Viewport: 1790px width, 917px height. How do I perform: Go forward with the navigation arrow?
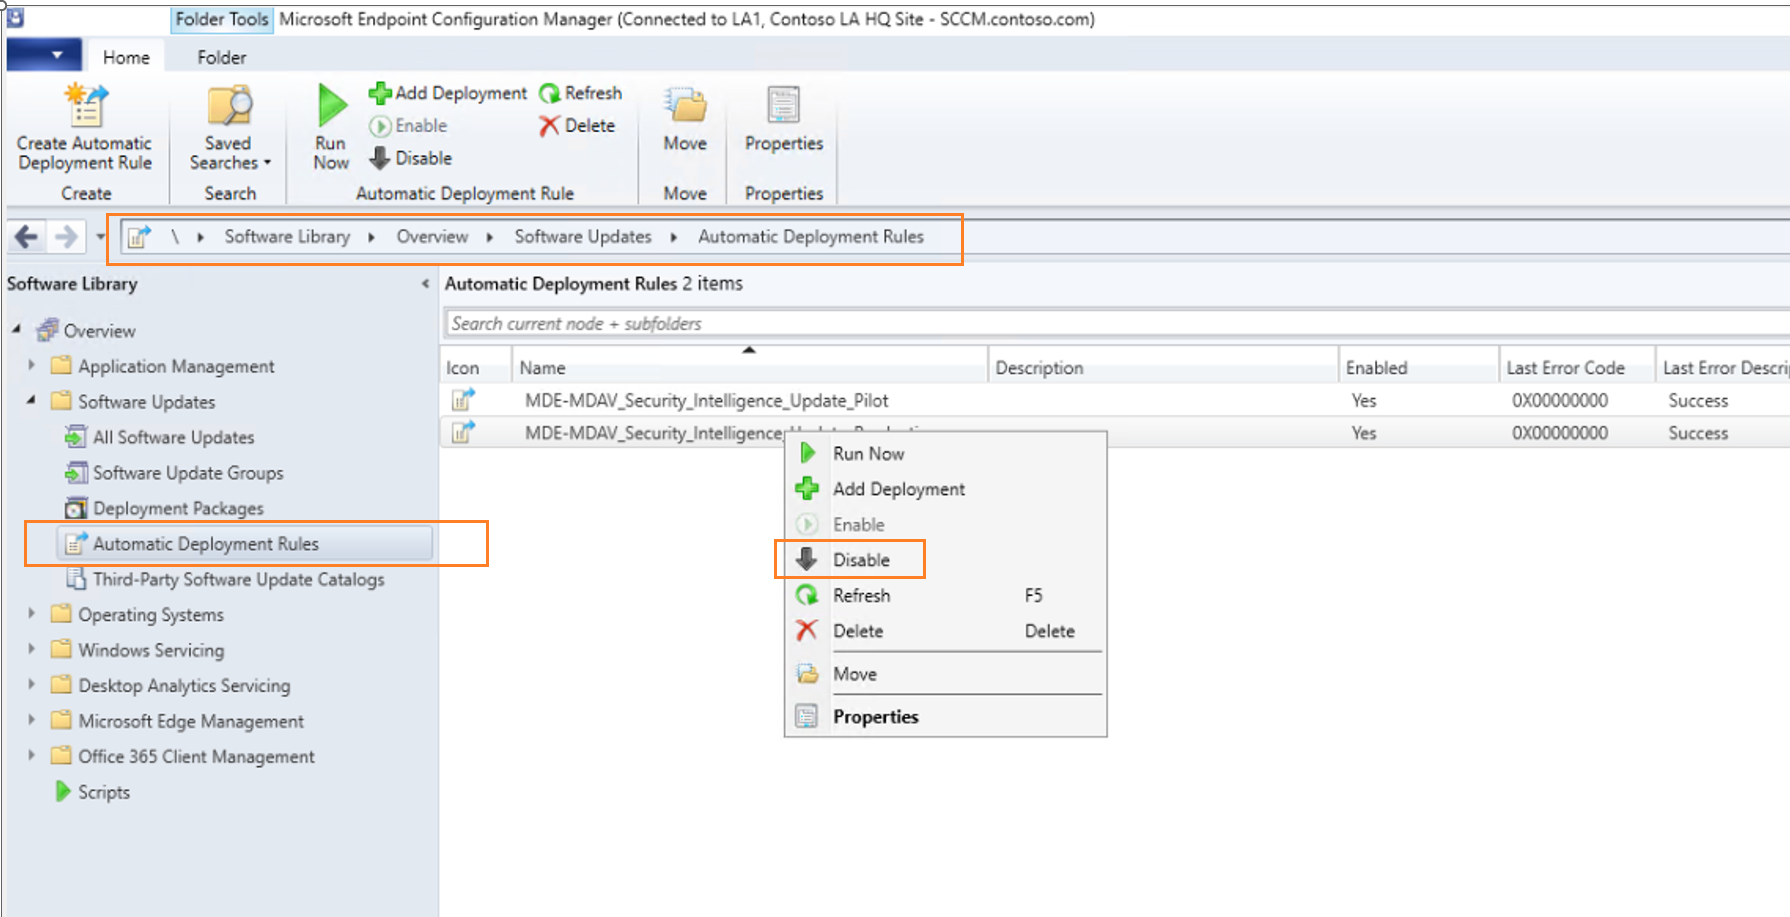pyautogui.click(x=66, y=237)
